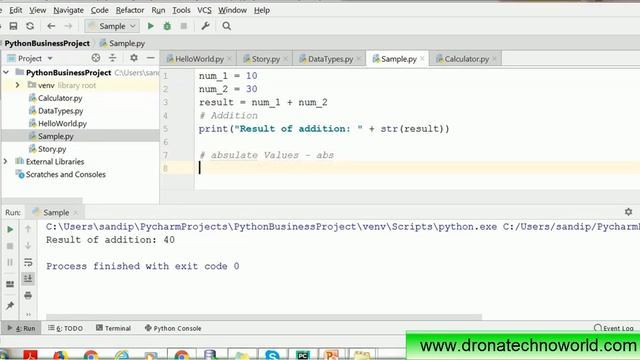Close the Sample tab in Run panel

[76, 213]
